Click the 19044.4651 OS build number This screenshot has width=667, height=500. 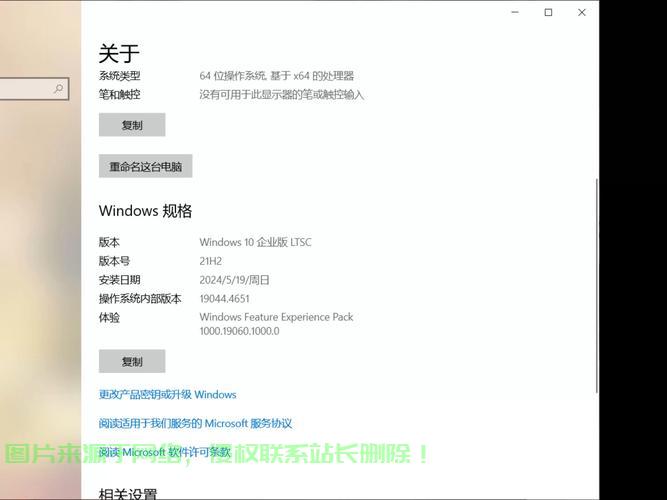tap(224, 298)
